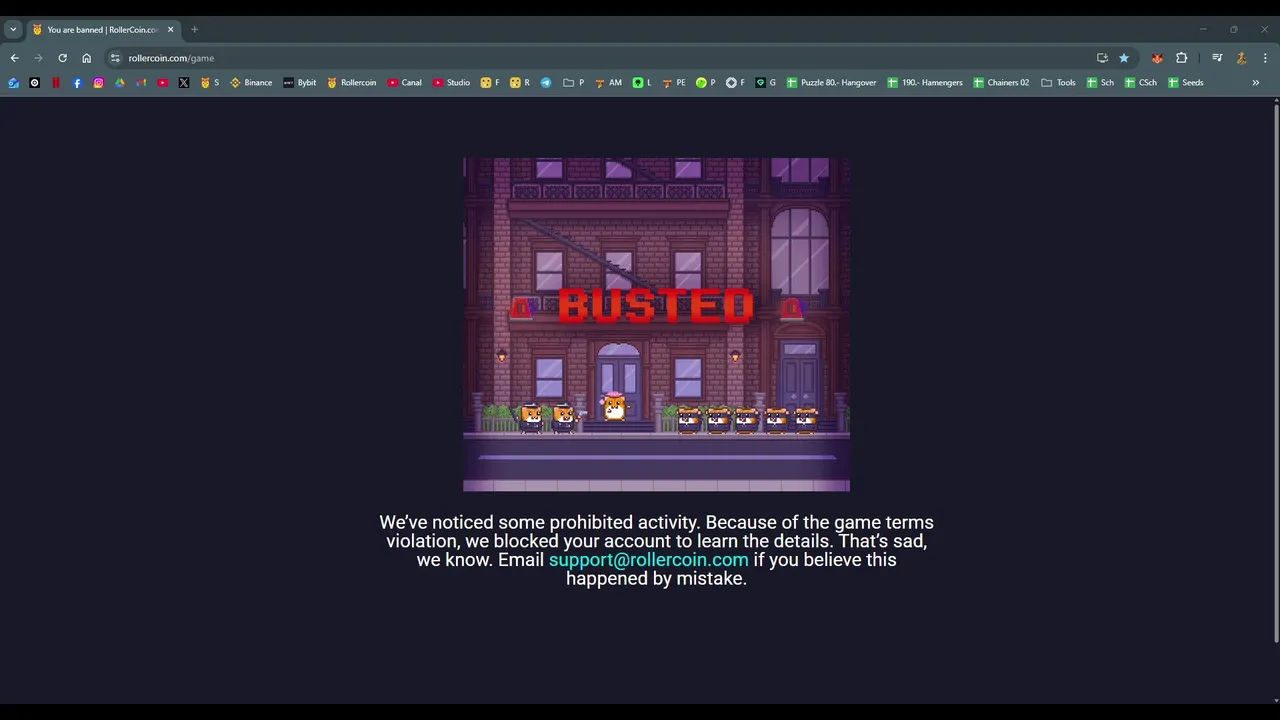Open the Rollercoin bookmark

(x=351, y=83)
